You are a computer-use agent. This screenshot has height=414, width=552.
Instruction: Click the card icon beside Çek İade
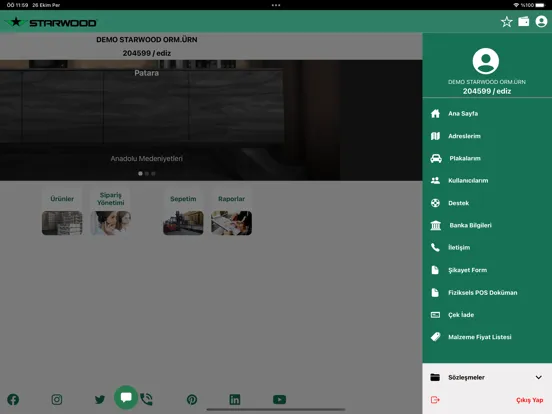click(435, 315)
